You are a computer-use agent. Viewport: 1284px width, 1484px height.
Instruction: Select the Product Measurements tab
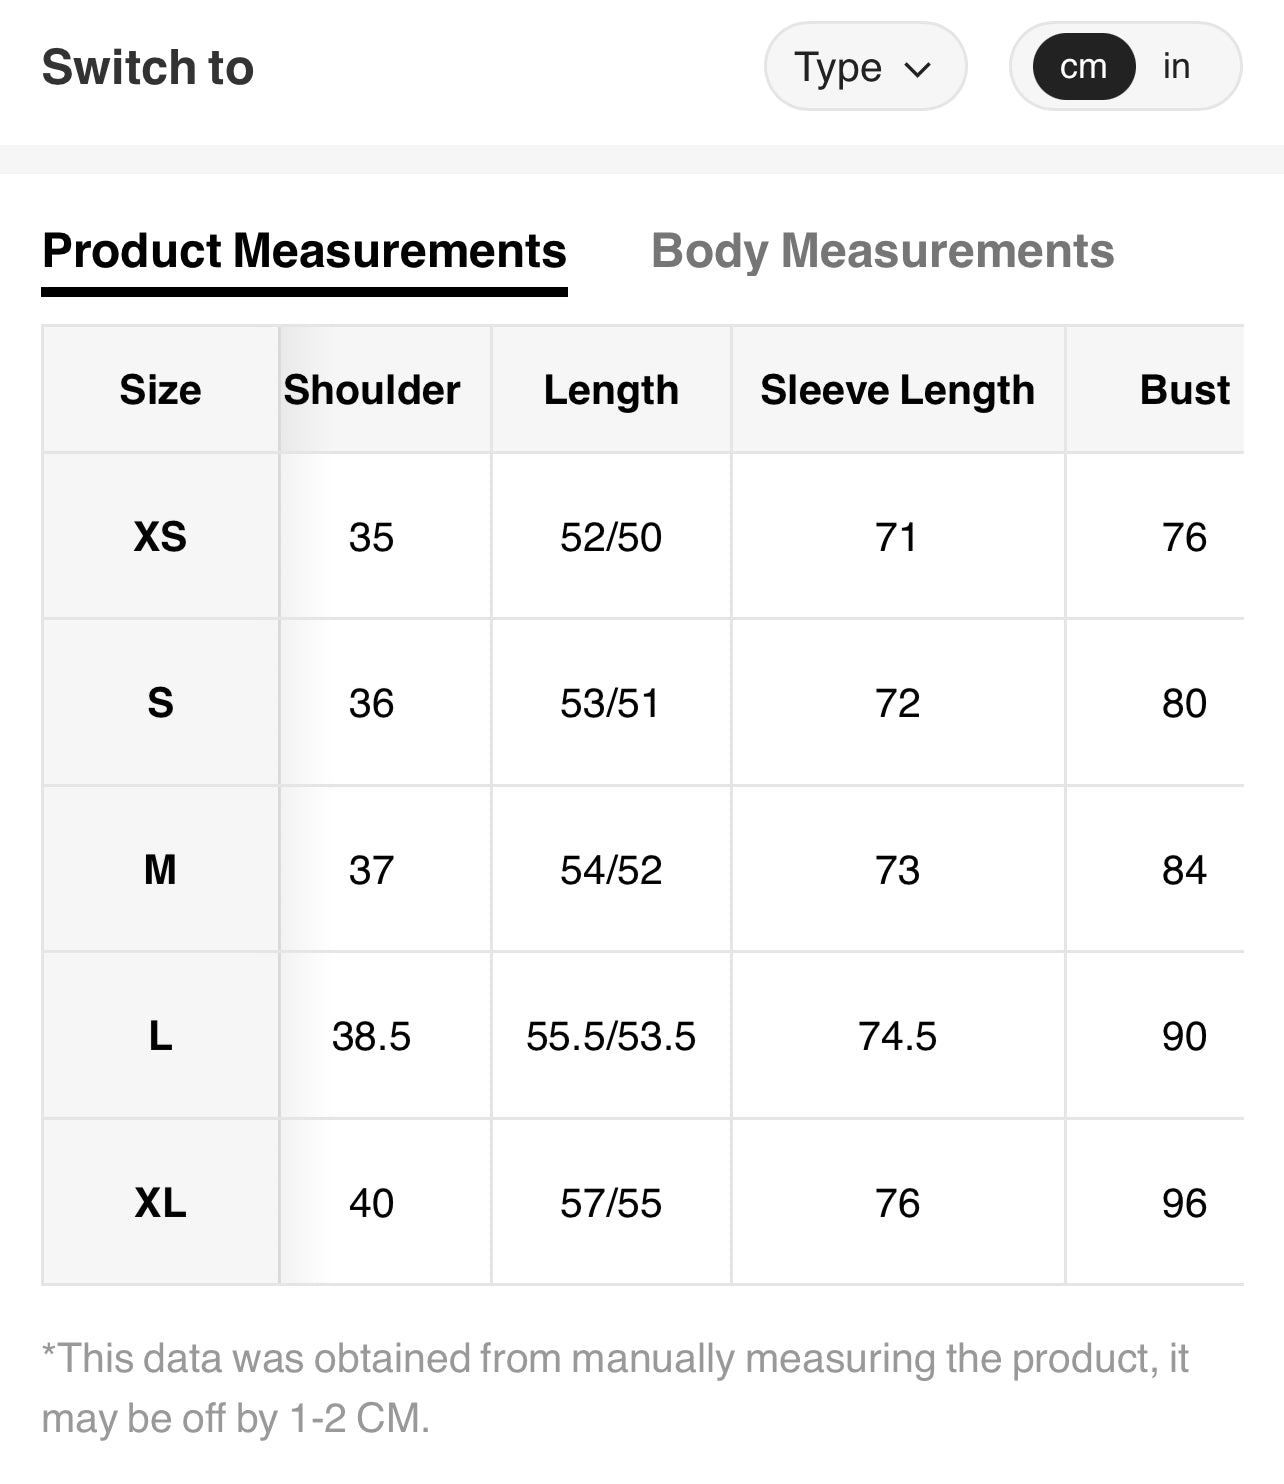coord(304,251)
